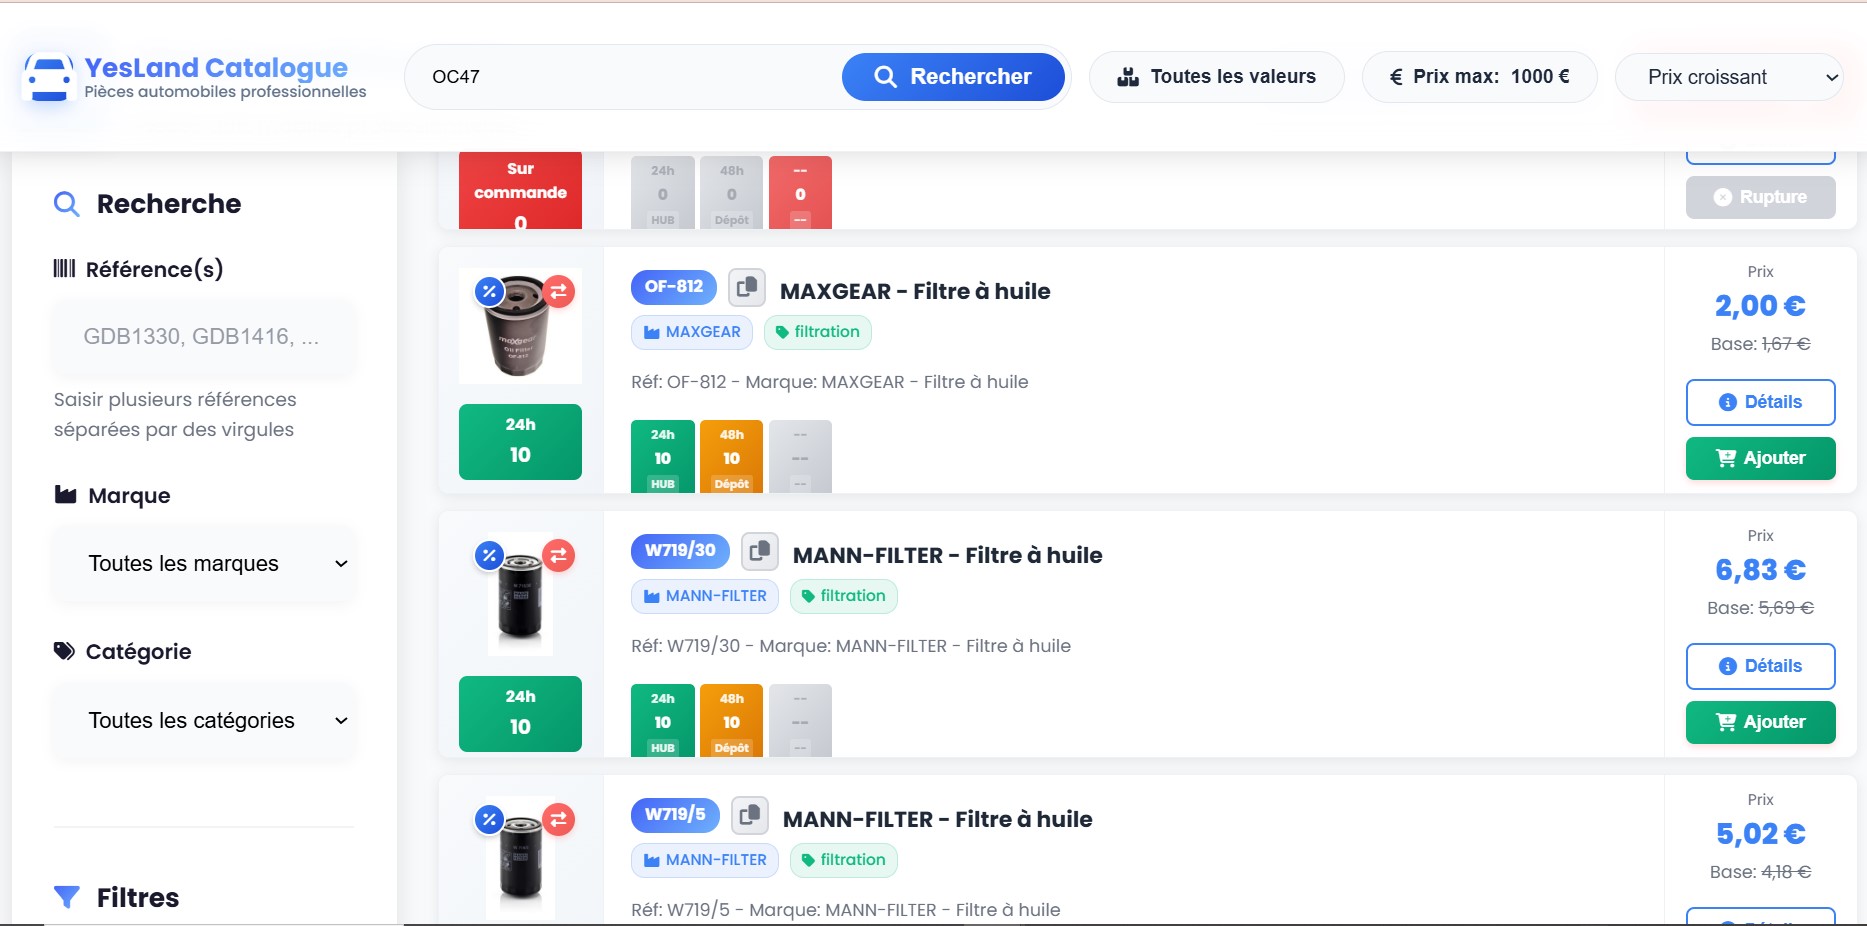
Task: Click the MAXGEAR - Filtre à huile title
Action: (x=915, y=291)
